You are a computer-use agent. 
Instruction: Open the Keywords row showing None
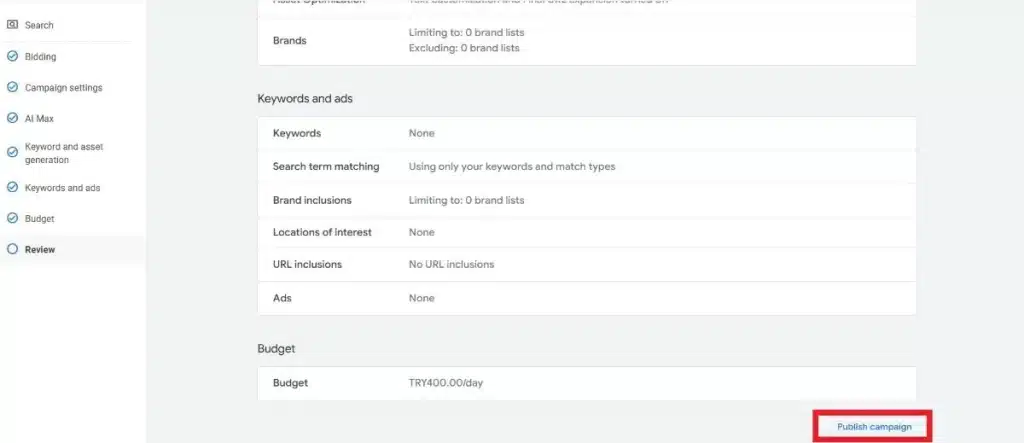pyautogui.click(x=296, y=133)
